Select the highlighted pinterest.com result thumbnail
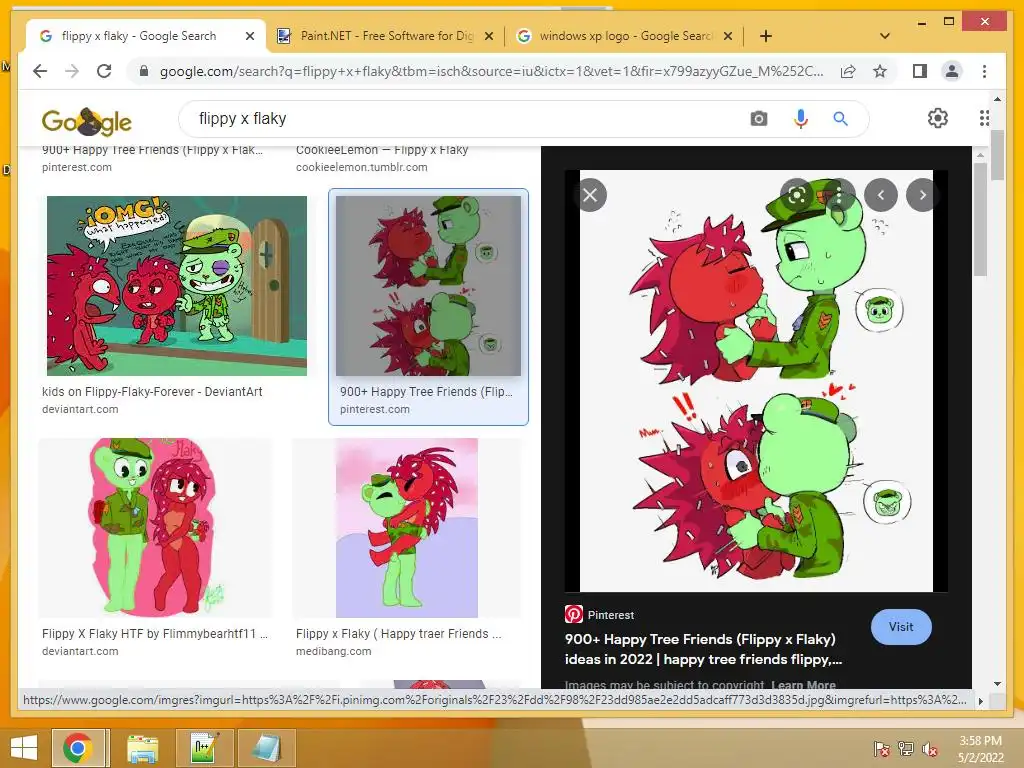1024x768 pixels. pos(428,285)
